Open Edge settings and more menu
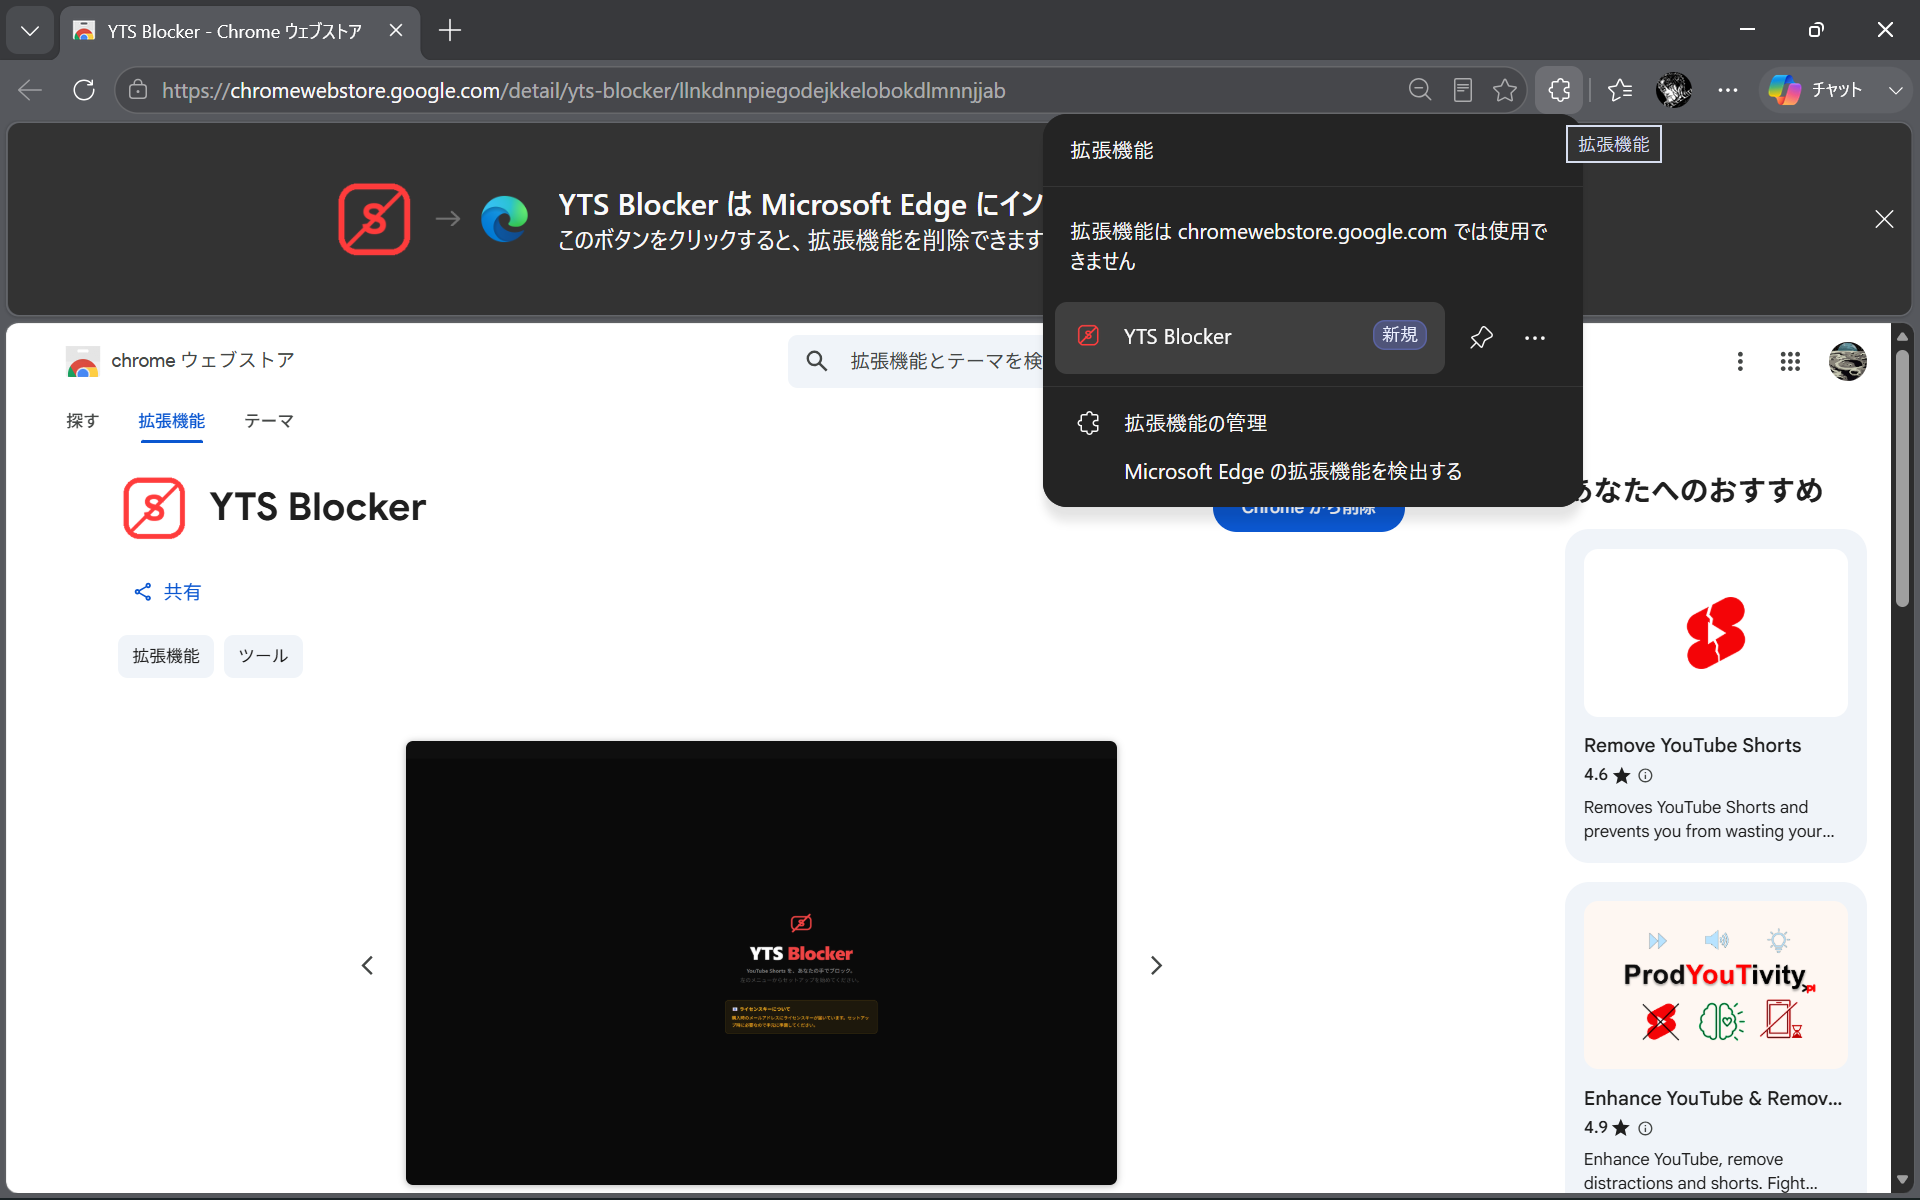The height and width of the screenshot is (1200, 1920). (x=1728, y=90)
